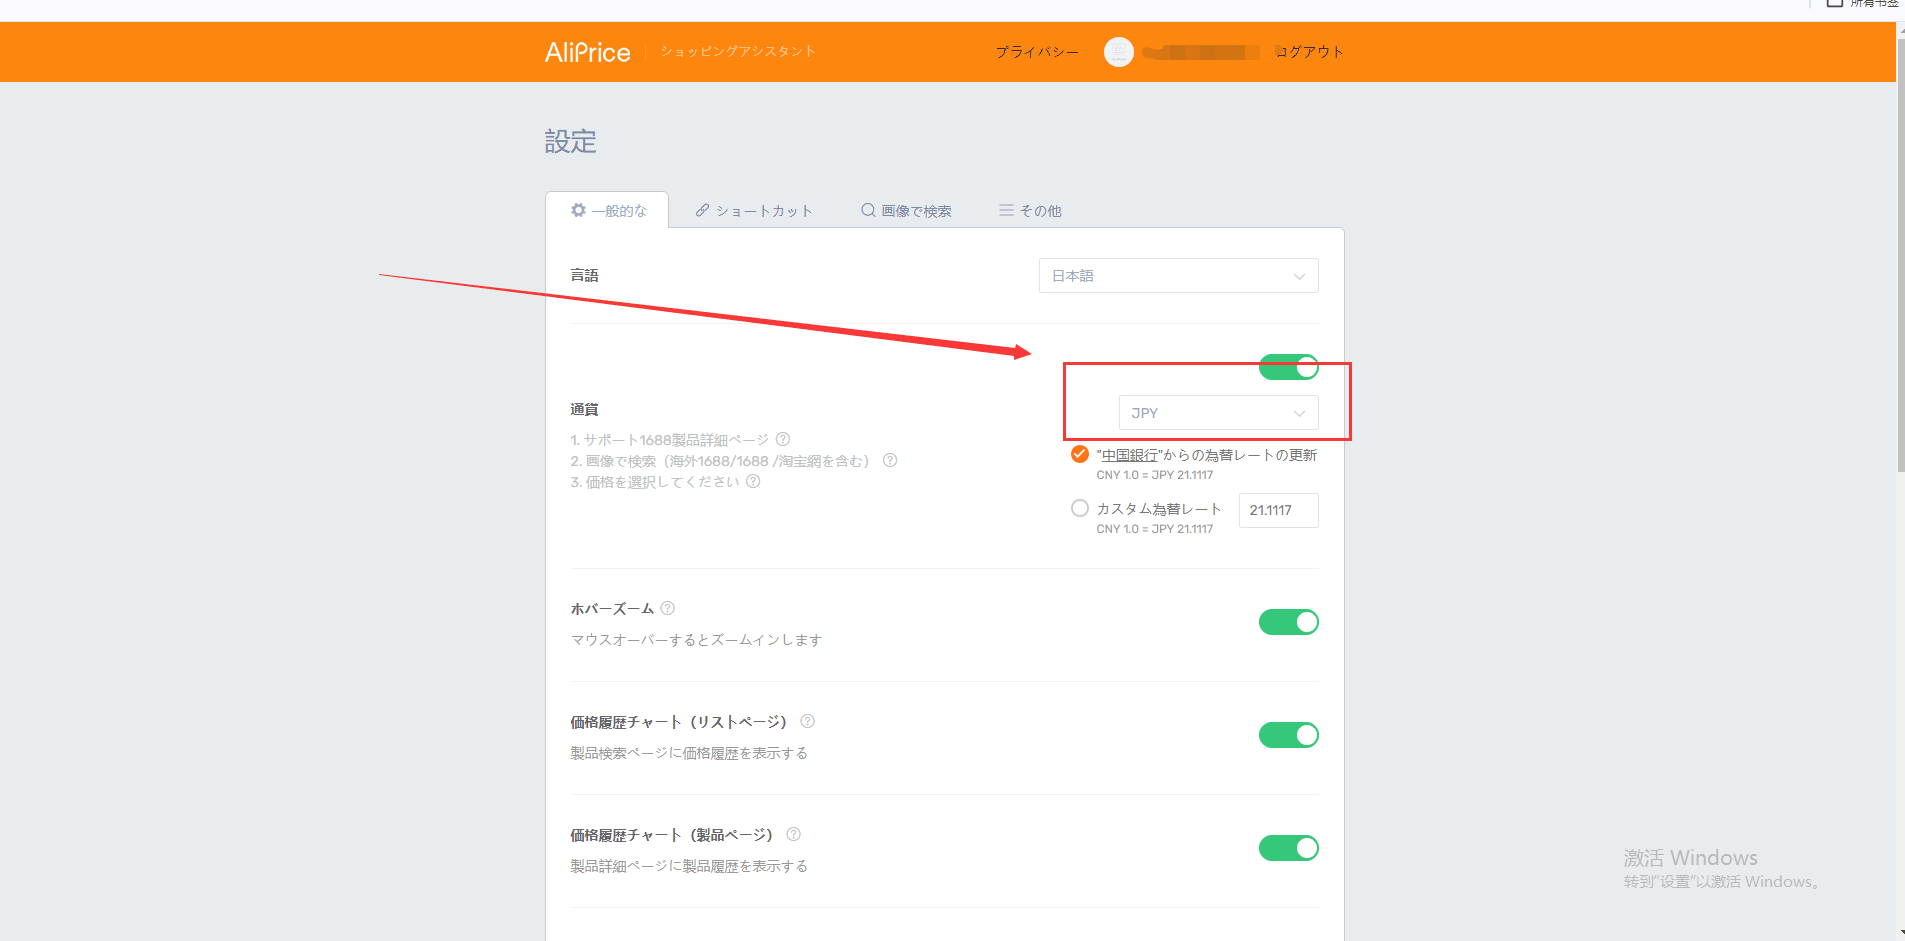Click gear icon on 一般的な tab
This screenshot has height=941, width=1905.
click(578, 210)
